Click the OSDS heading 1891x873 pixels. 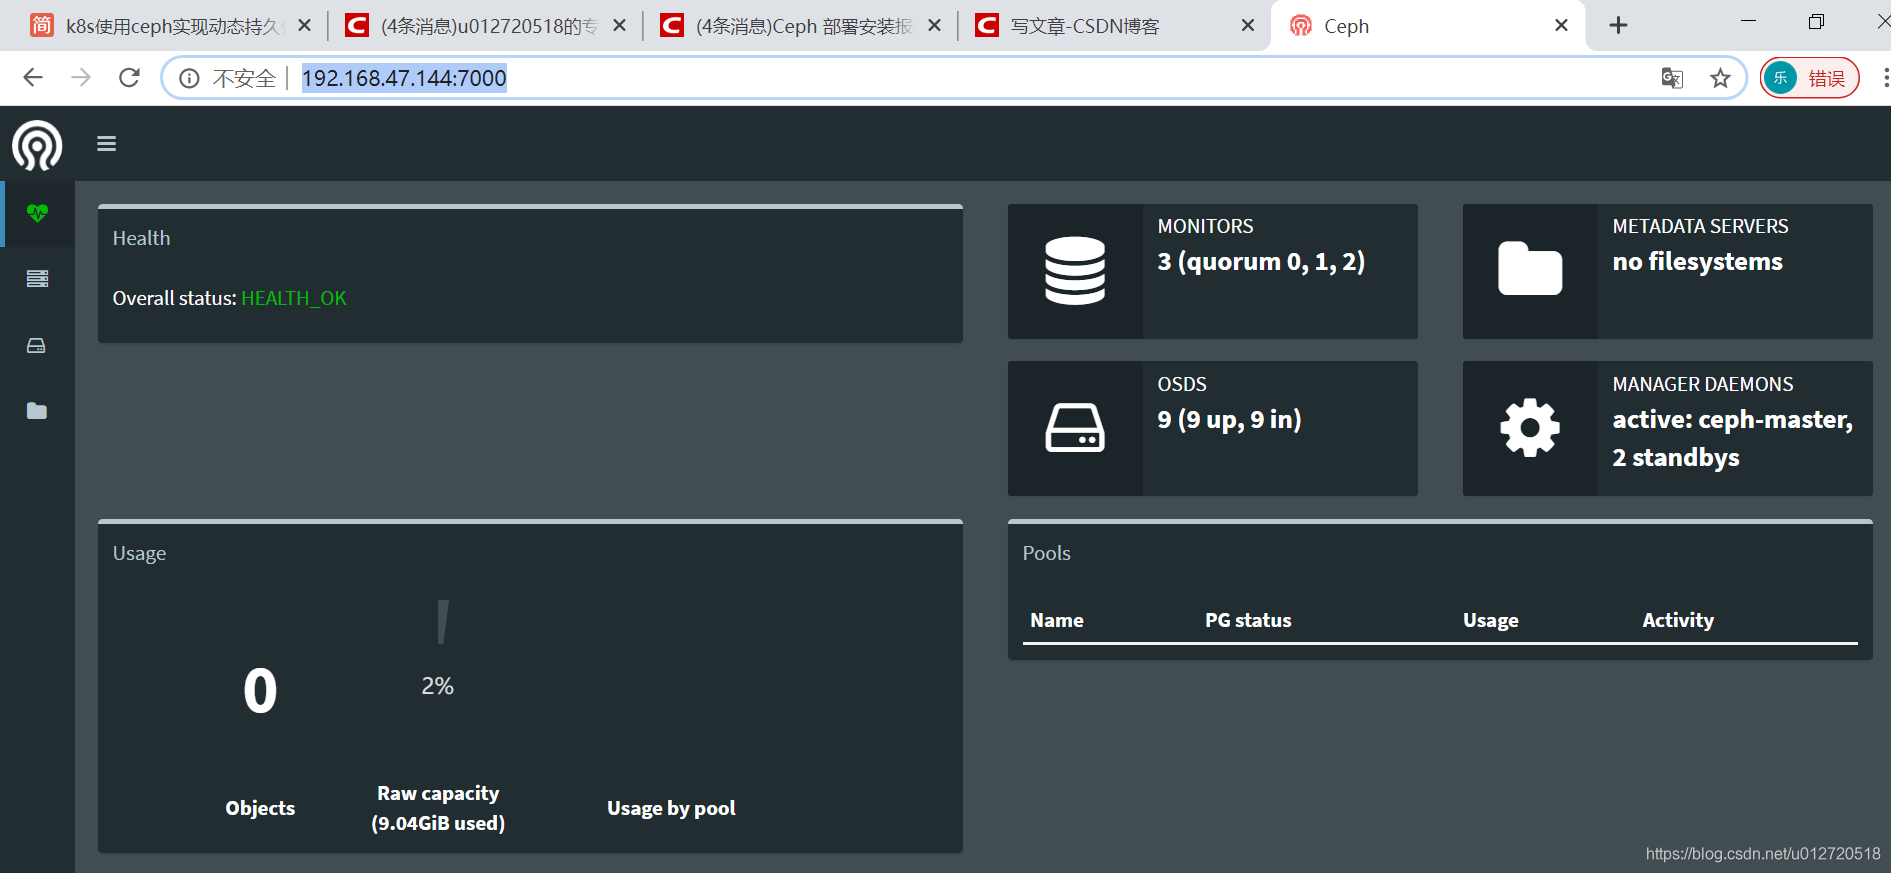pos(1182,385)
